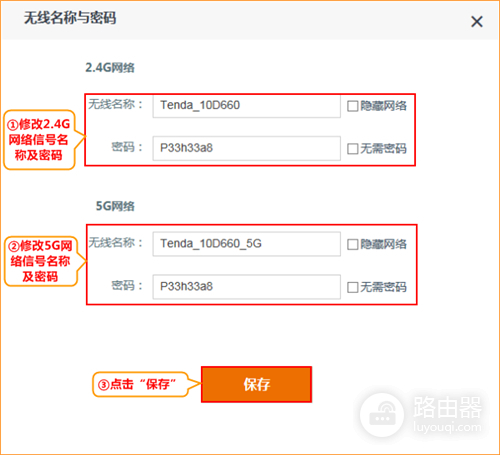Focus the Tenda_10D660 wireless name field

click(x=247, y=106)
